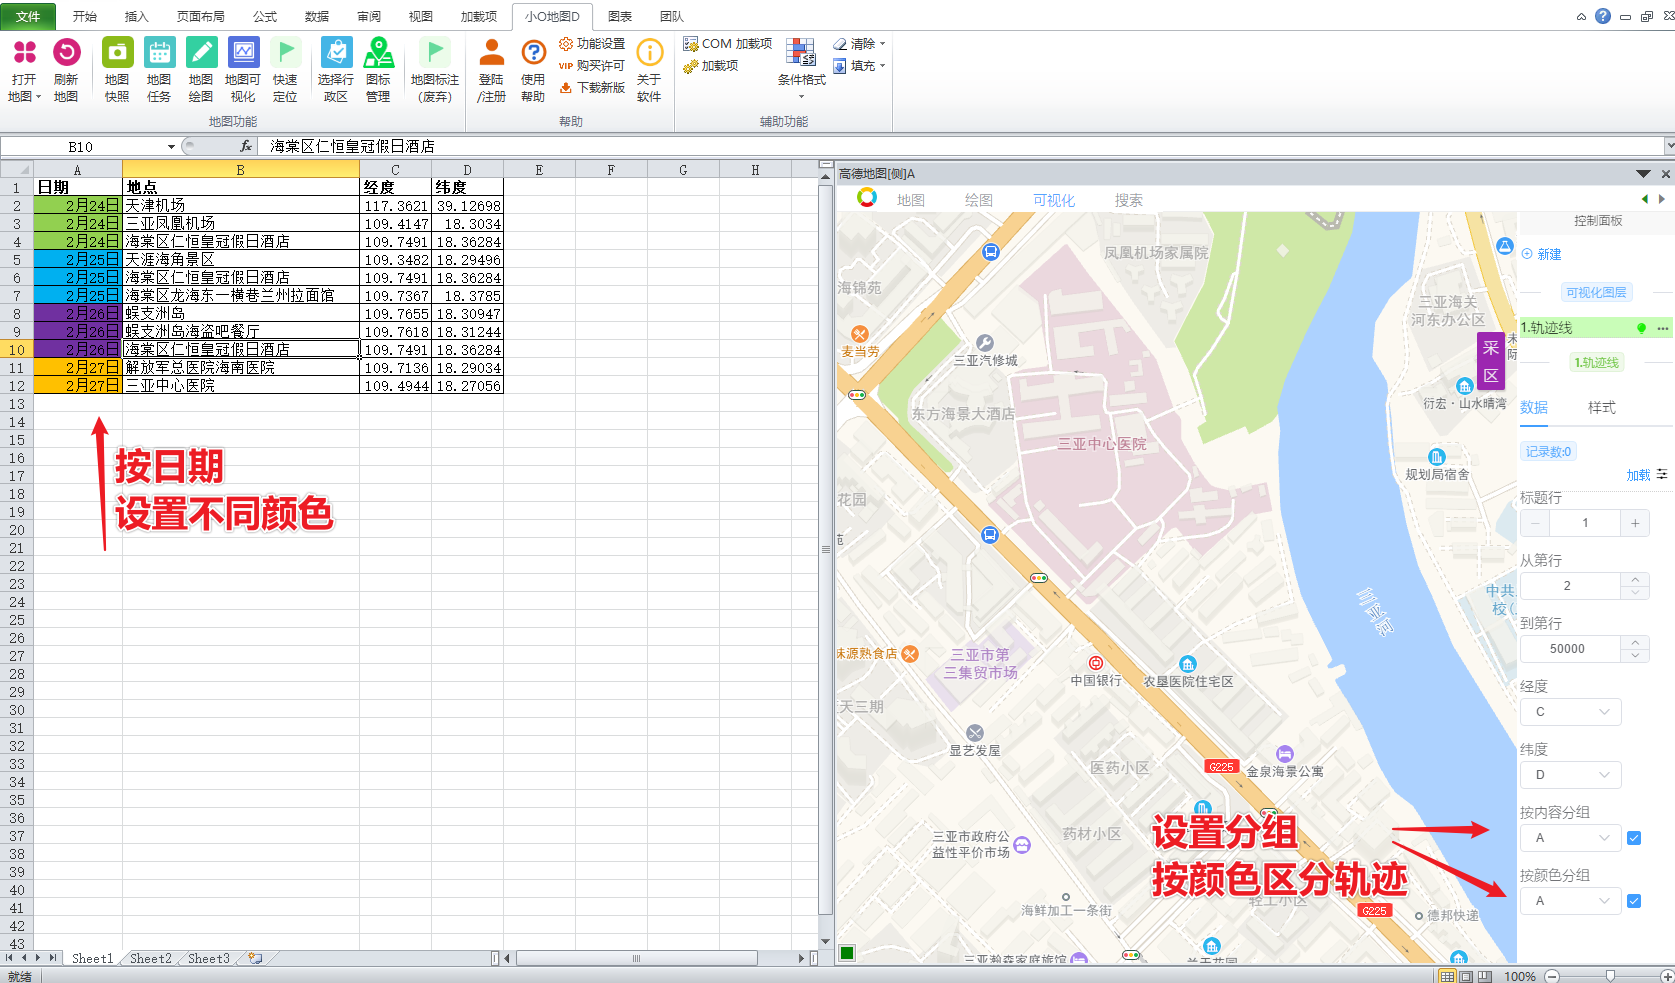The height and width of the screenshot is (983, 1675).
Task: Insert a new worksheet with the sheet tab icon
Action: coord(256,958)
